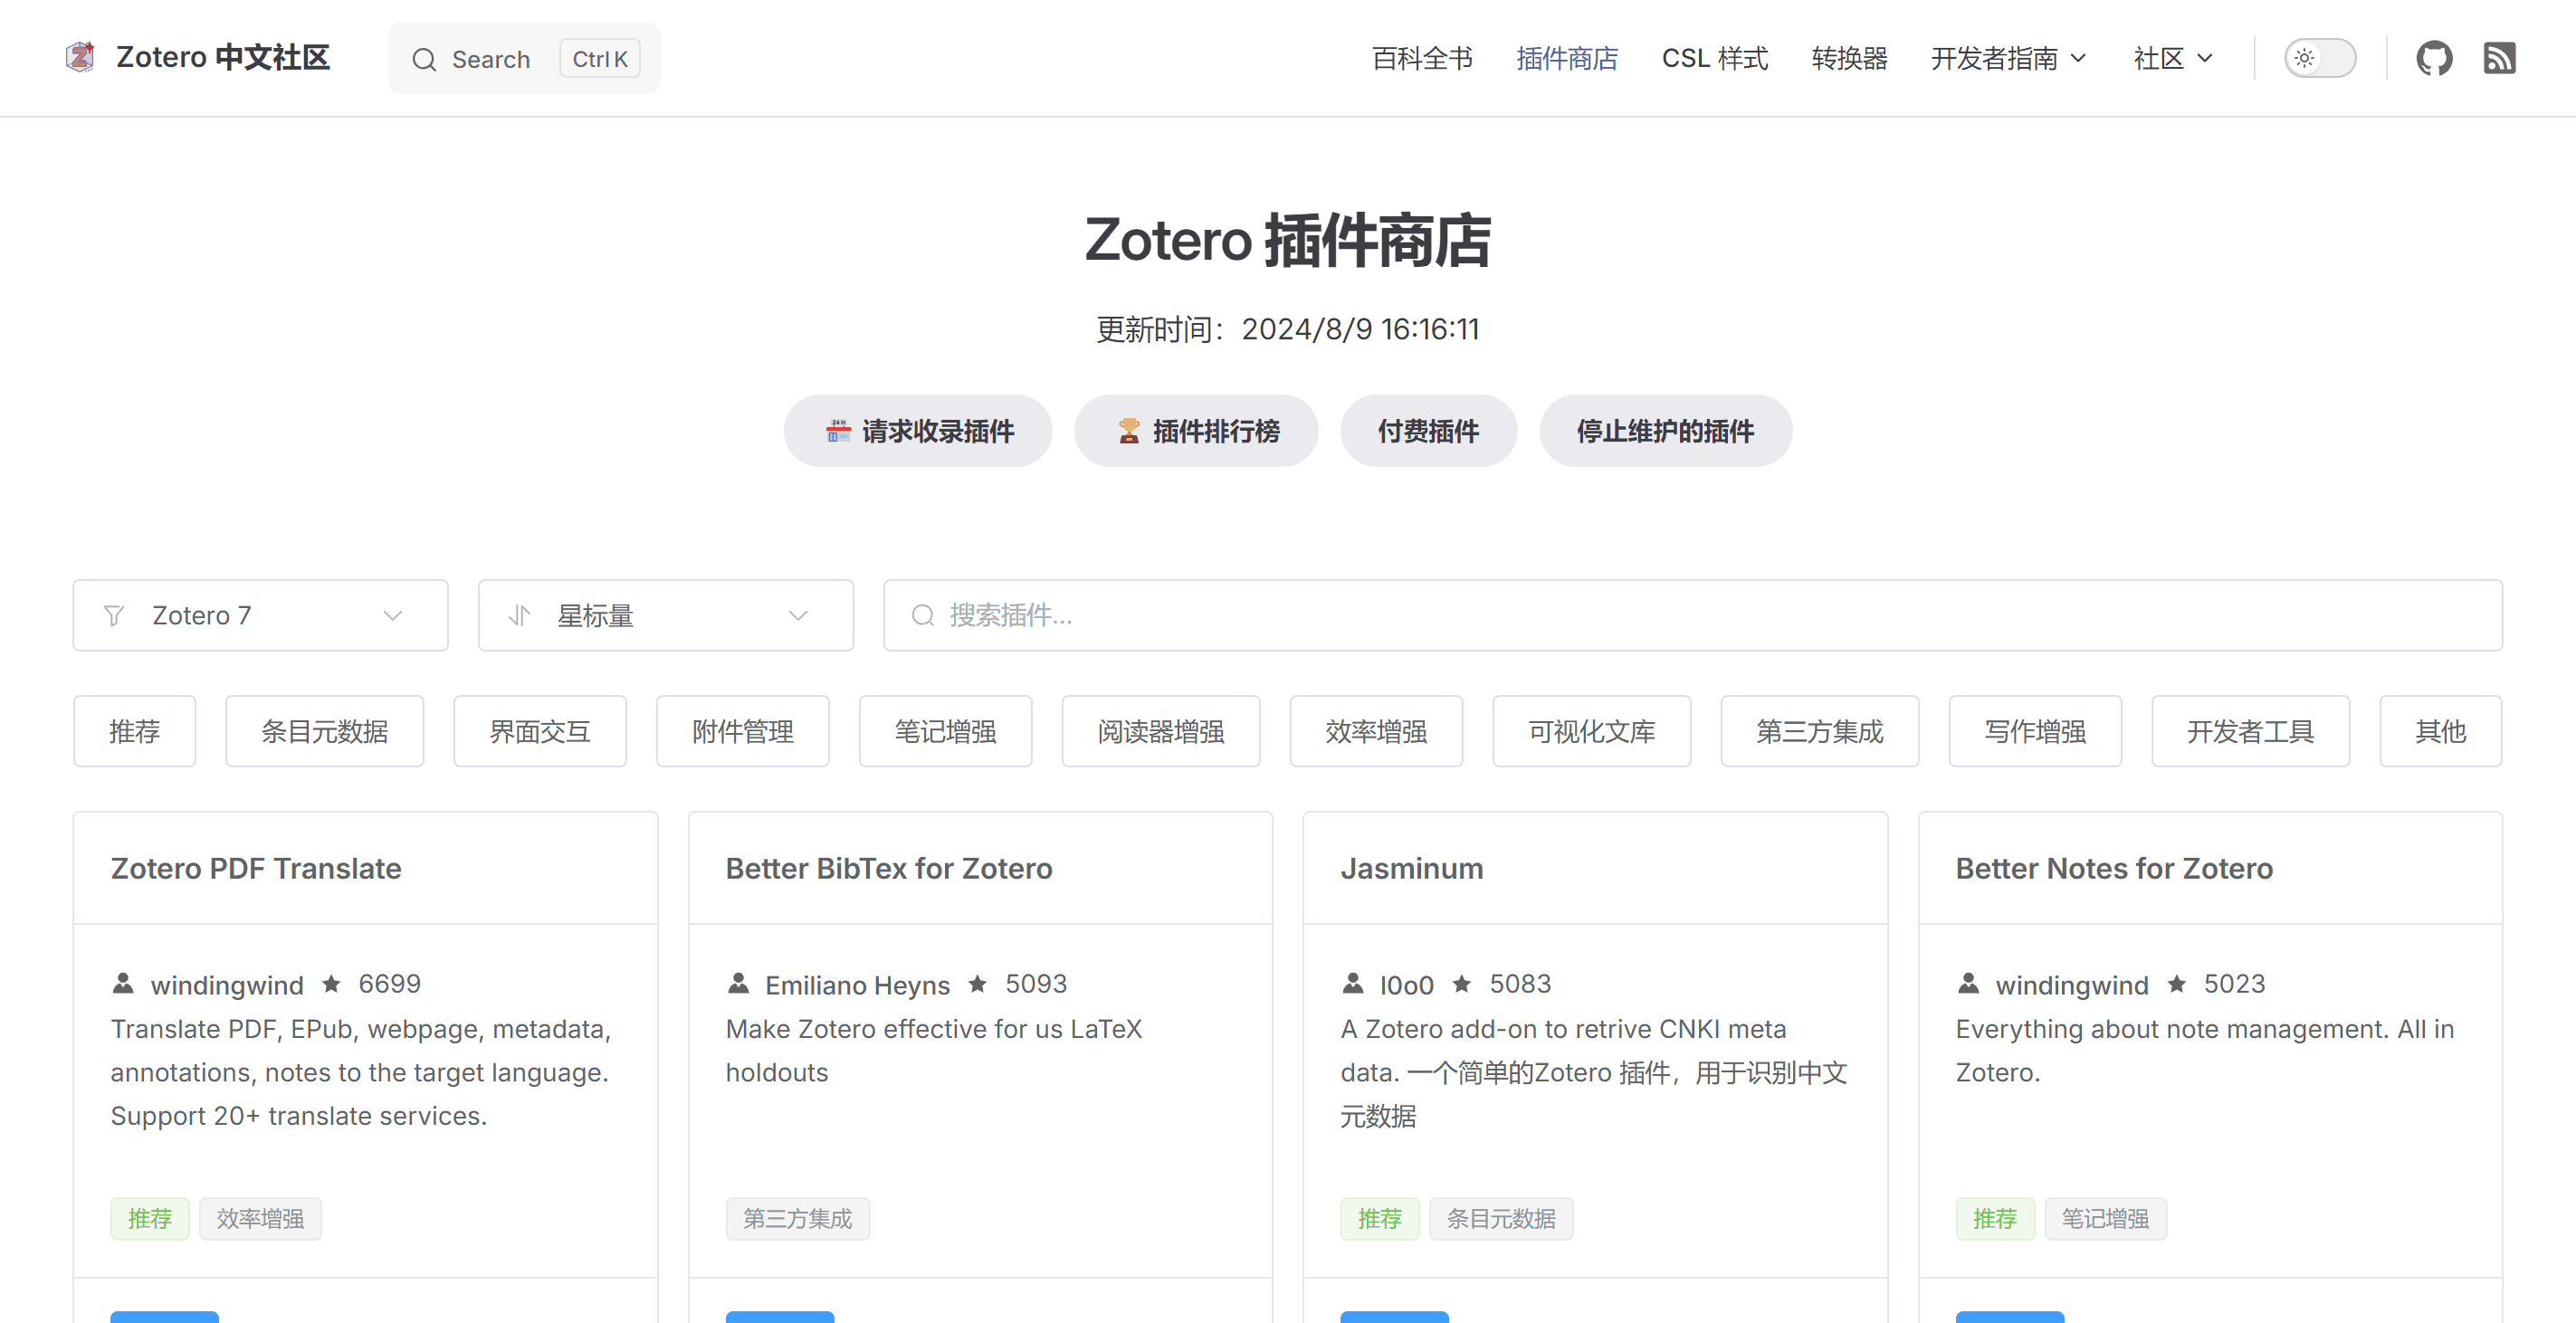Click 笔记增强 tag on Better Notes card
The width and height of the screenshot is (2576, 1323).
coord(2106,1219)
